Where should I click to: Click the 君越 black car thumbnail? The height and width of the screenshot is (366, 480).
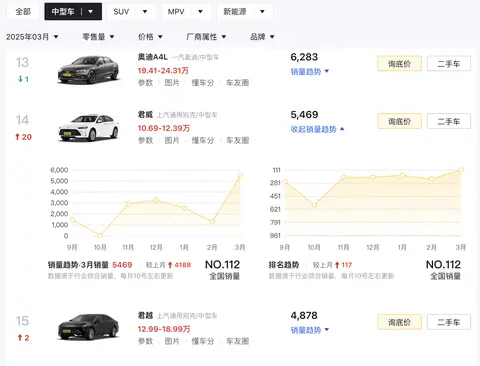click(x=88, y=327)
